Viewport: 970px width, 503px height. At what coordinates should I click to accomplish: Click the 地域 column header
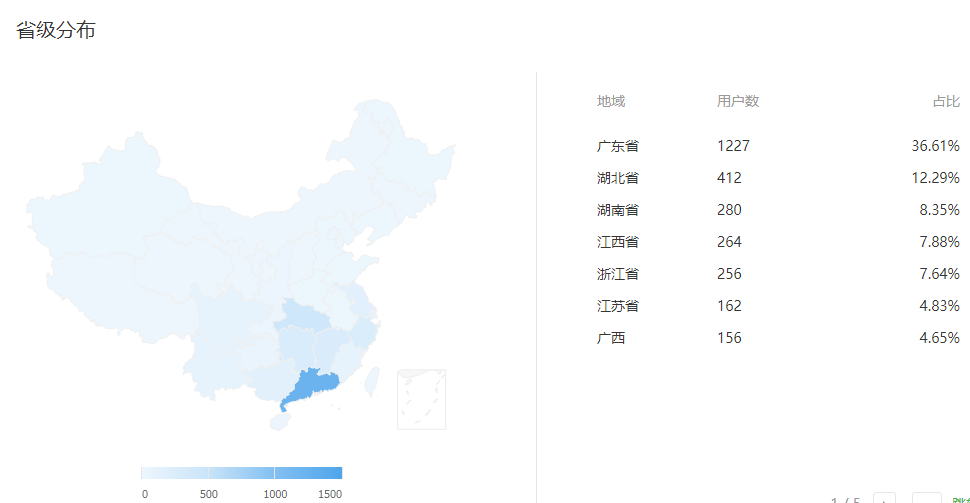click(611, 101)
